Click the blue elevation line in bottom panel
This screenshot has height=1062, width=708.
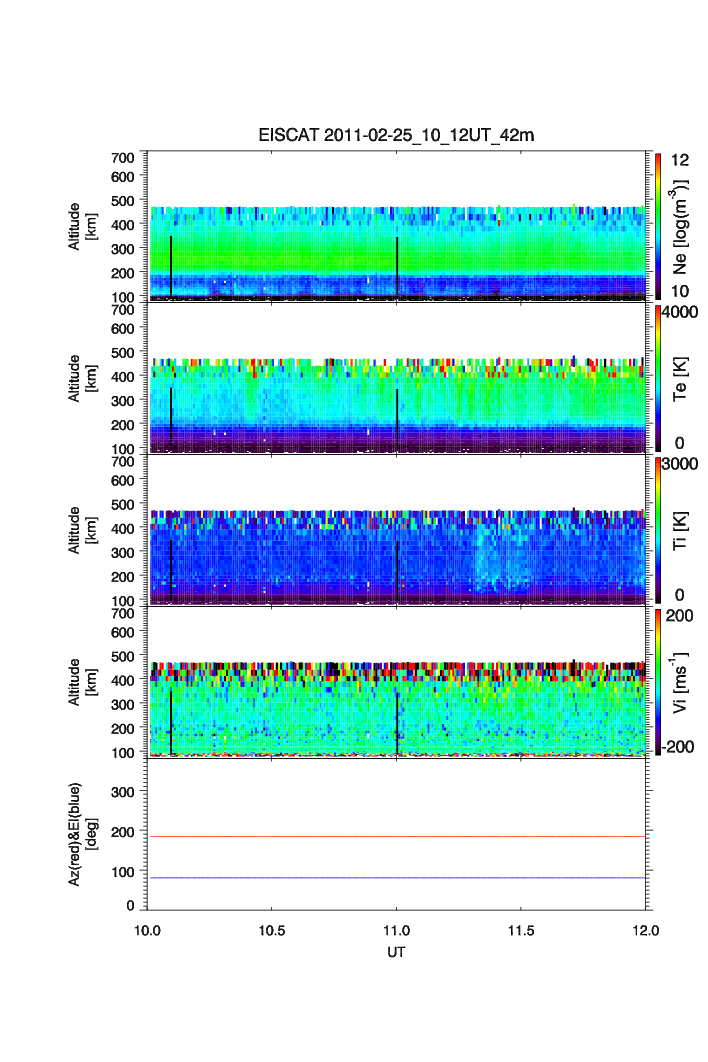pyautogui.click(x=396, y=878)
